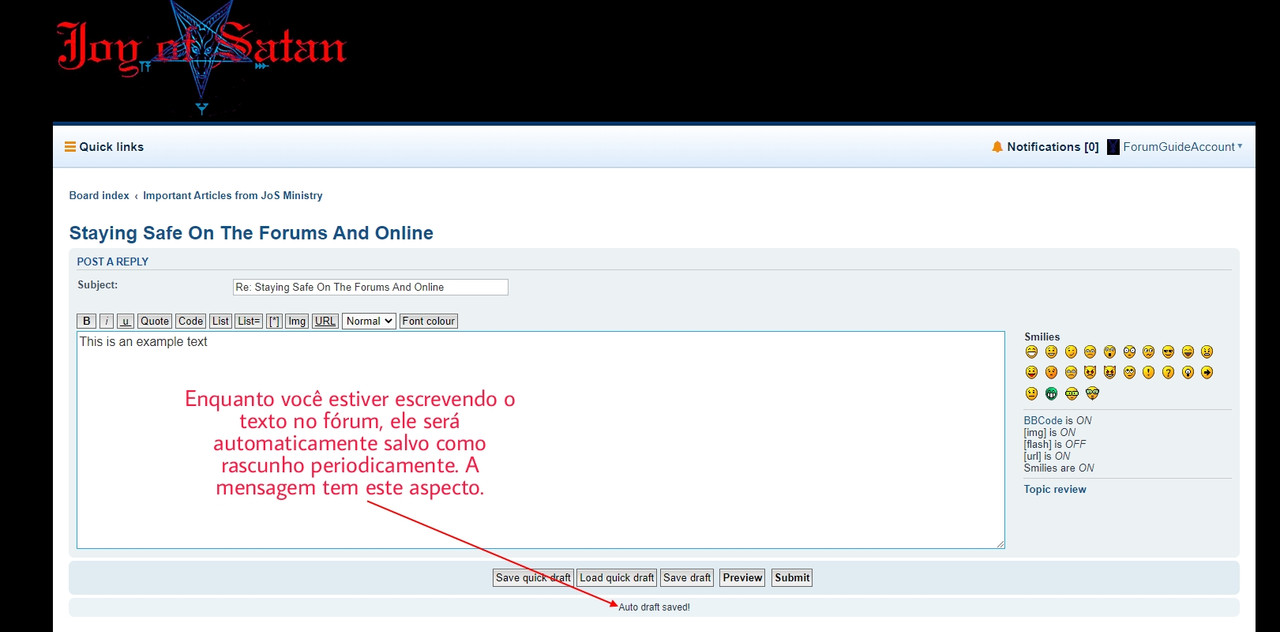Insert a Code BBCode tag
The image size is (1280, 632).
click(191, 321)
